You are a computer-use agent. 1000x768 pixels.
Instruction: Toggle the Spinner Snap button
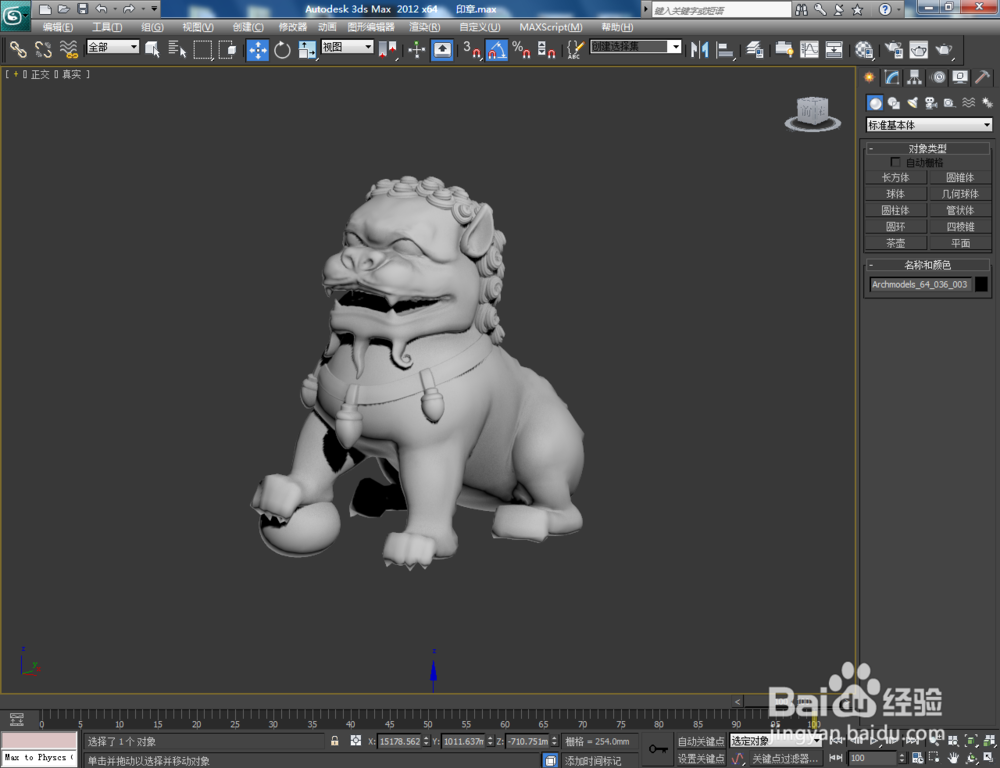click(546, 50)
